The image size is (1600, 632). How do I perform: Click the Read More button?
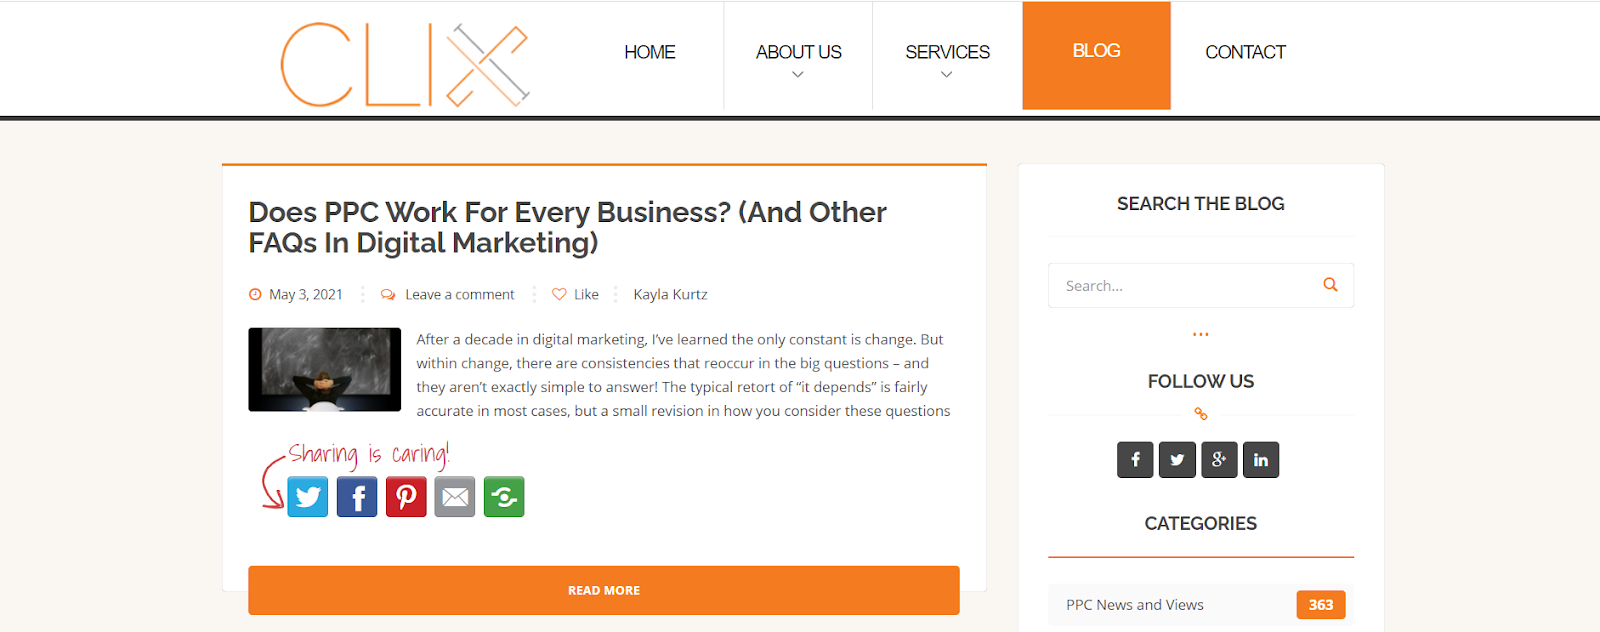coord(604,590)
